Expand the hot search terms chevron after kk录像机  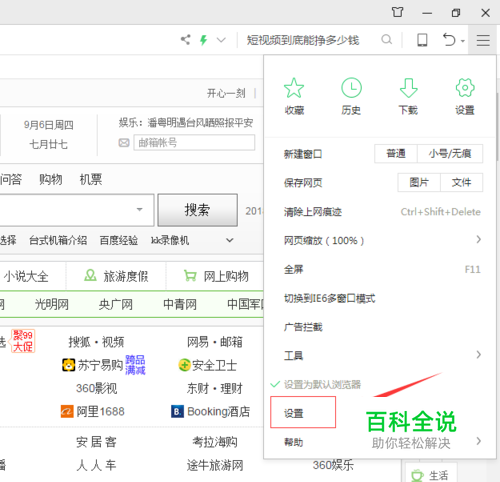pyautogui.click(x=229, y=240)
